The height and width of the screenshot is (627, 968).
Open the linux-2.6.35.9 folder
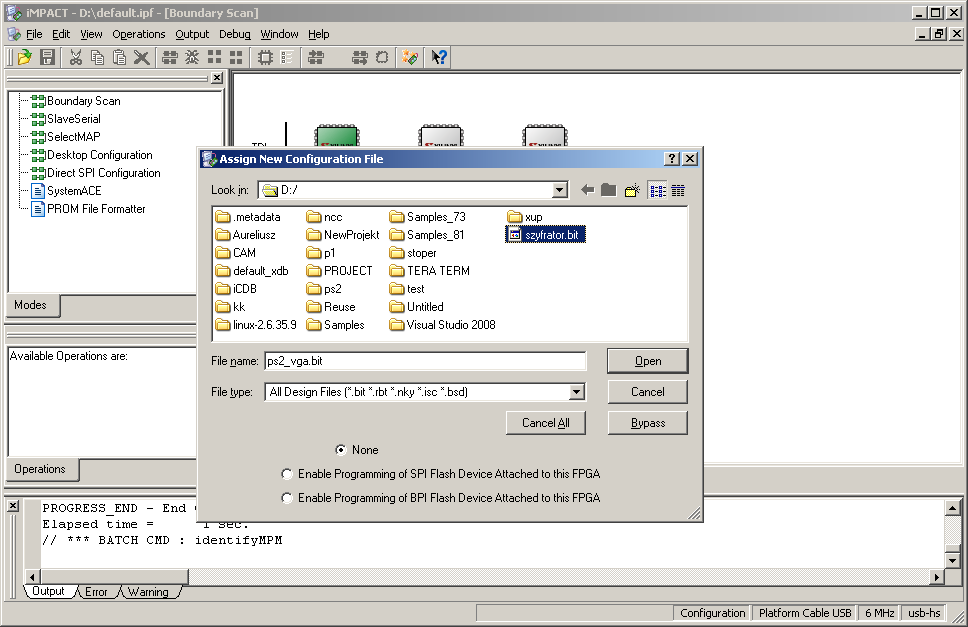pyautogui.click(x=256, y=325)
